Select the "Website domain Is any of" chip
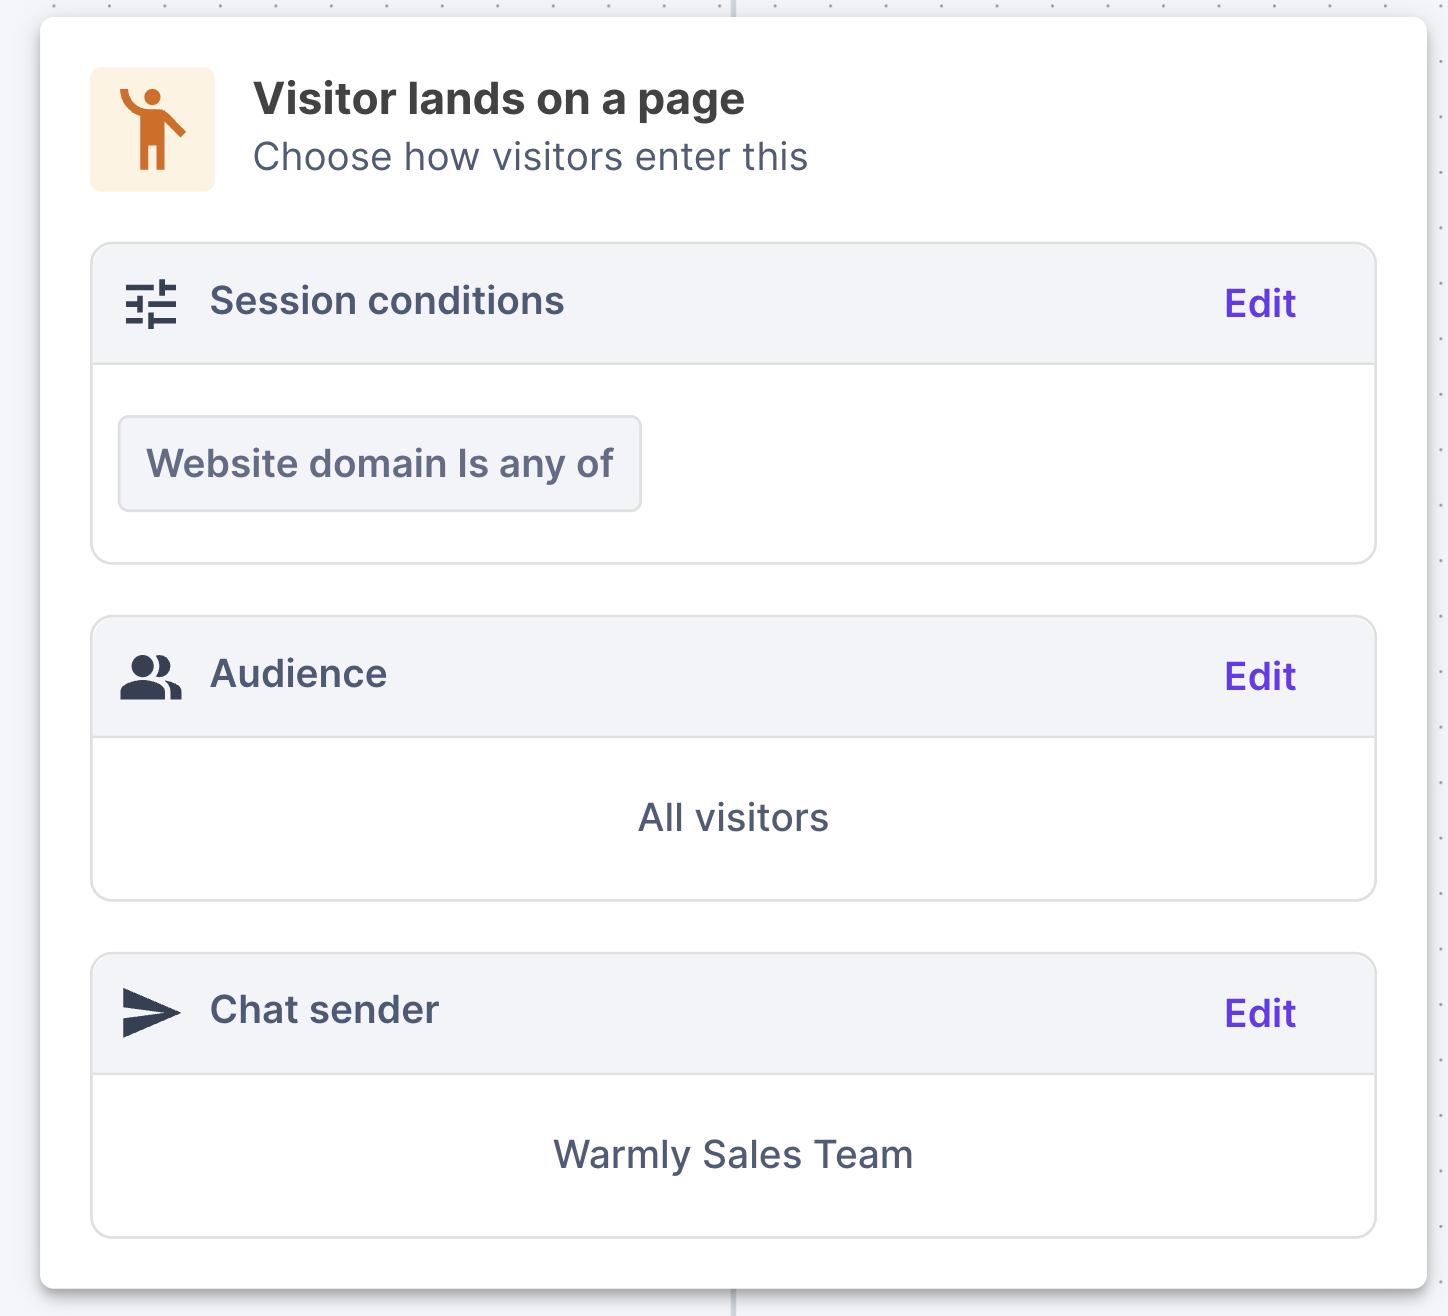 (x=380, y=464)
